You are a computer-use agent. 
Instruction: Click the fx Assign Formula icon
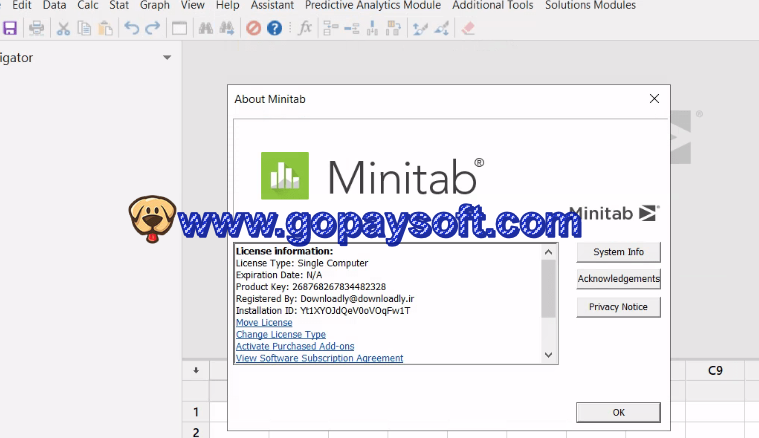304,28
